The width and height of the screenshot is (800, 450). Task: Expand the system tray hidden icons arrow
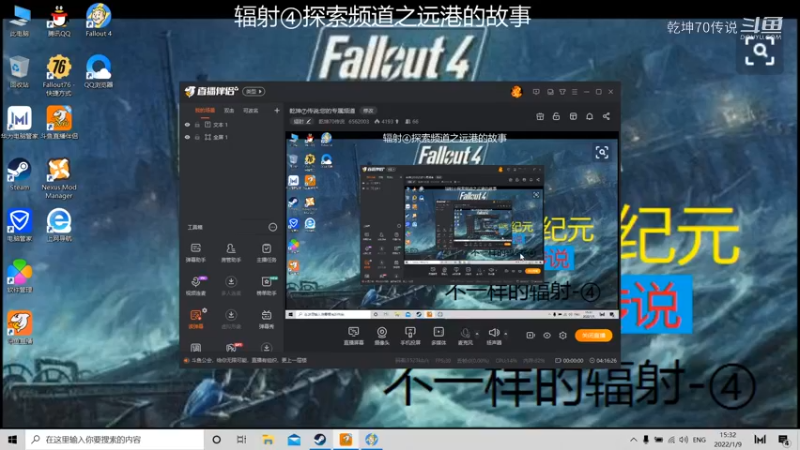tap(633, 439)
